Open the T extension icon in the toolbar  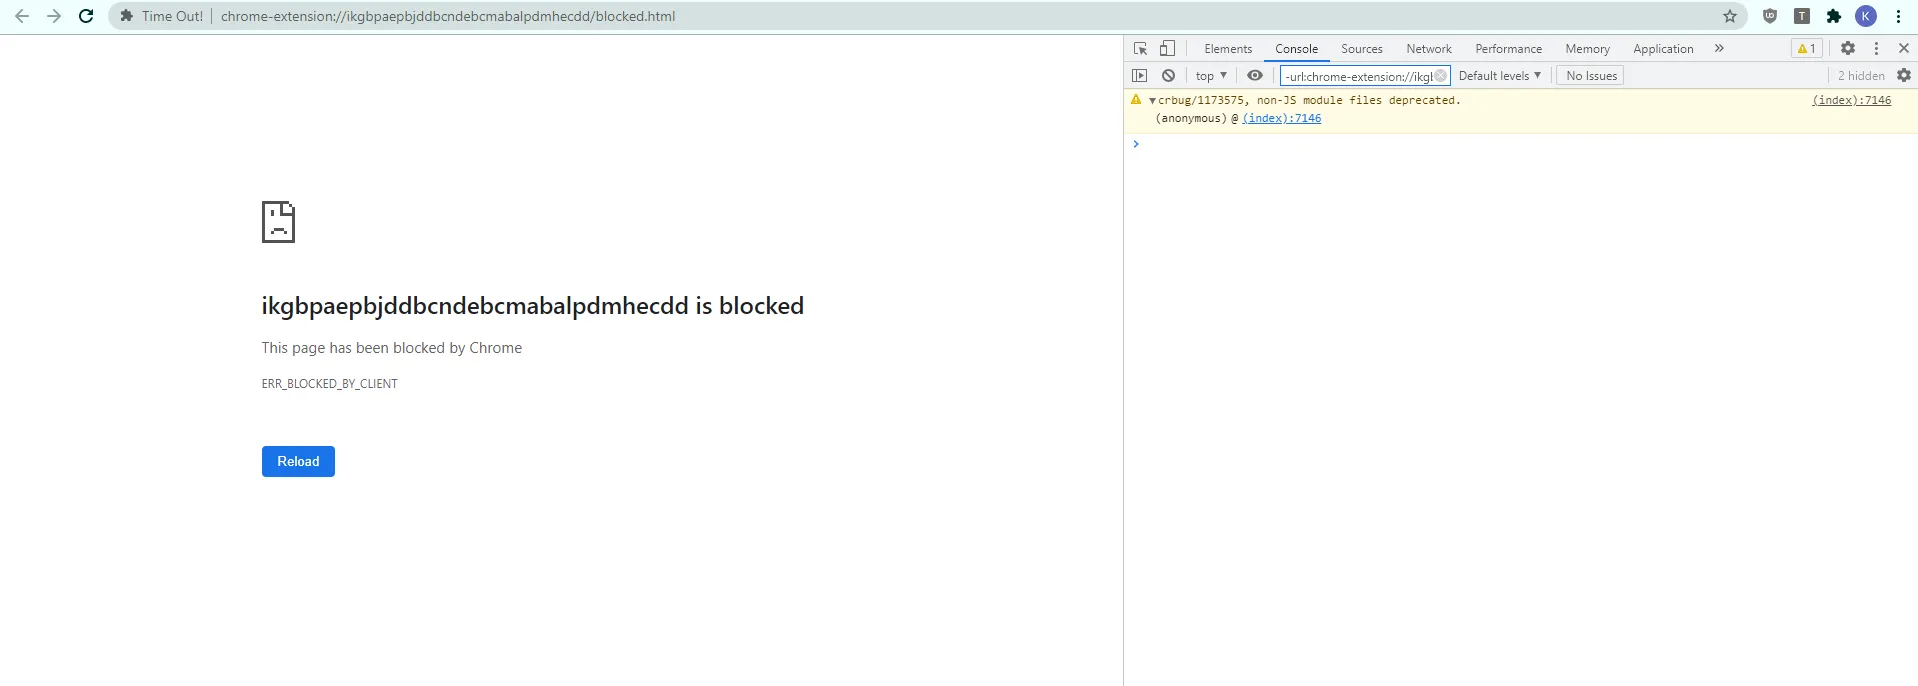[x=1802, y=16]
